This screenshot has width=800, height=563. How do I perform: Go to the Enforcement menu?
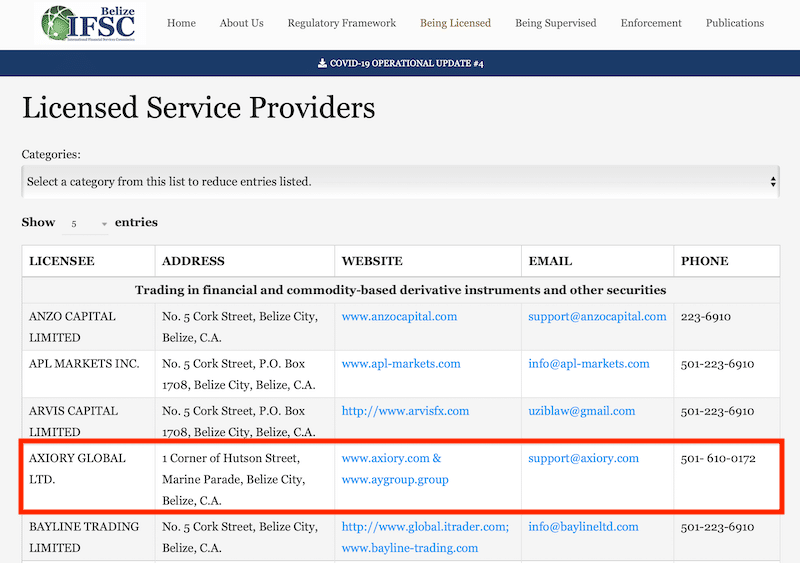pos(651,23)
